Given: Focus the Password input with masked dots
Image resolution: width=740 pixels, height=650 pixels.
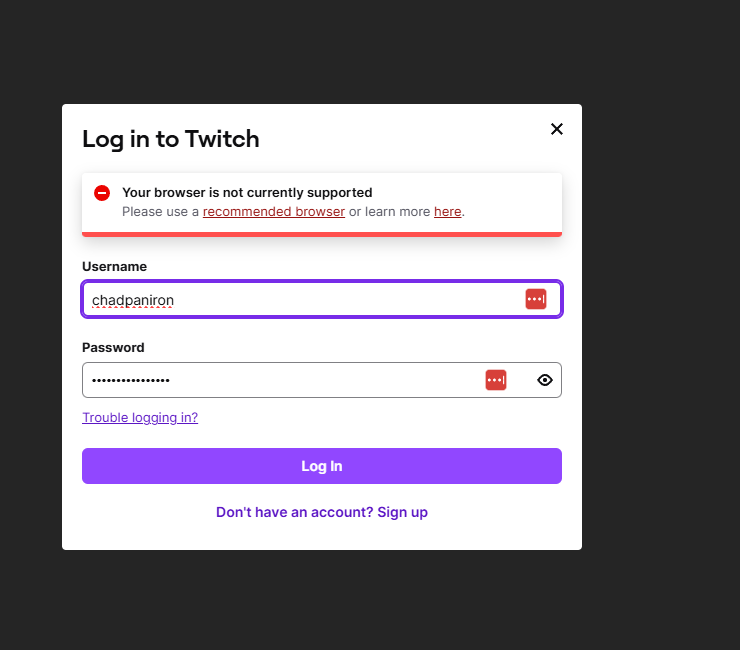Looking at the screenshot, I should 280,380.
